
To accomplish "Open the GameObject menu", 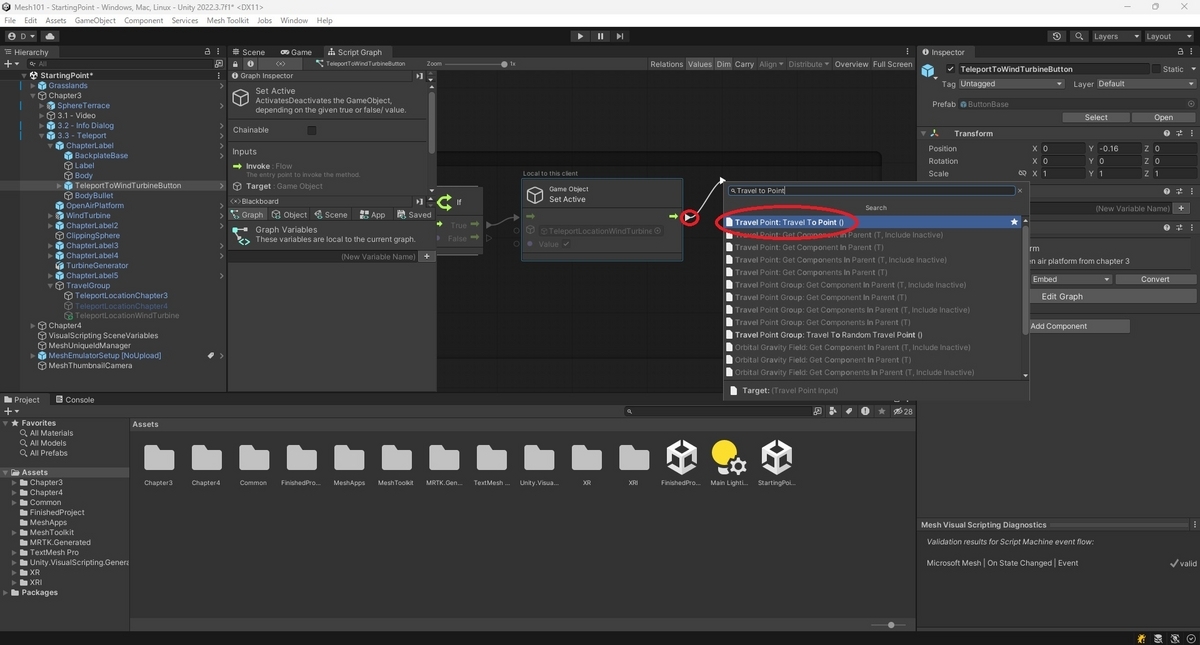I will [x=95, y=20].
